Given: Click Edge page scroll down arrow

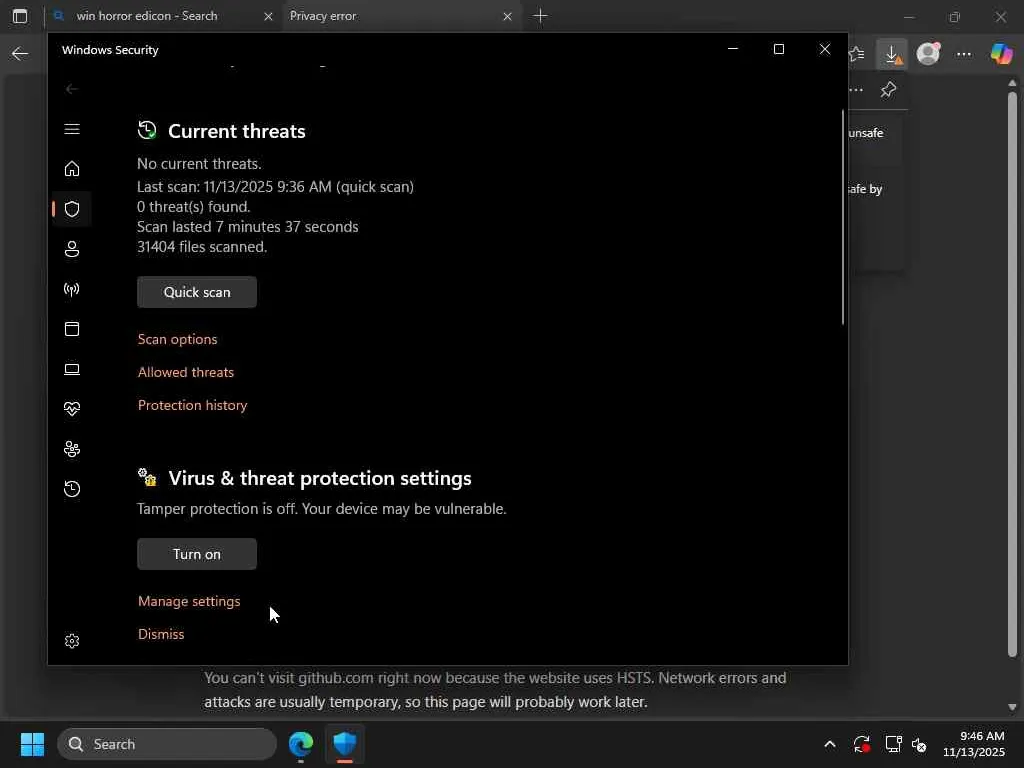Looking at the screenshot, I should point(1012,707).
